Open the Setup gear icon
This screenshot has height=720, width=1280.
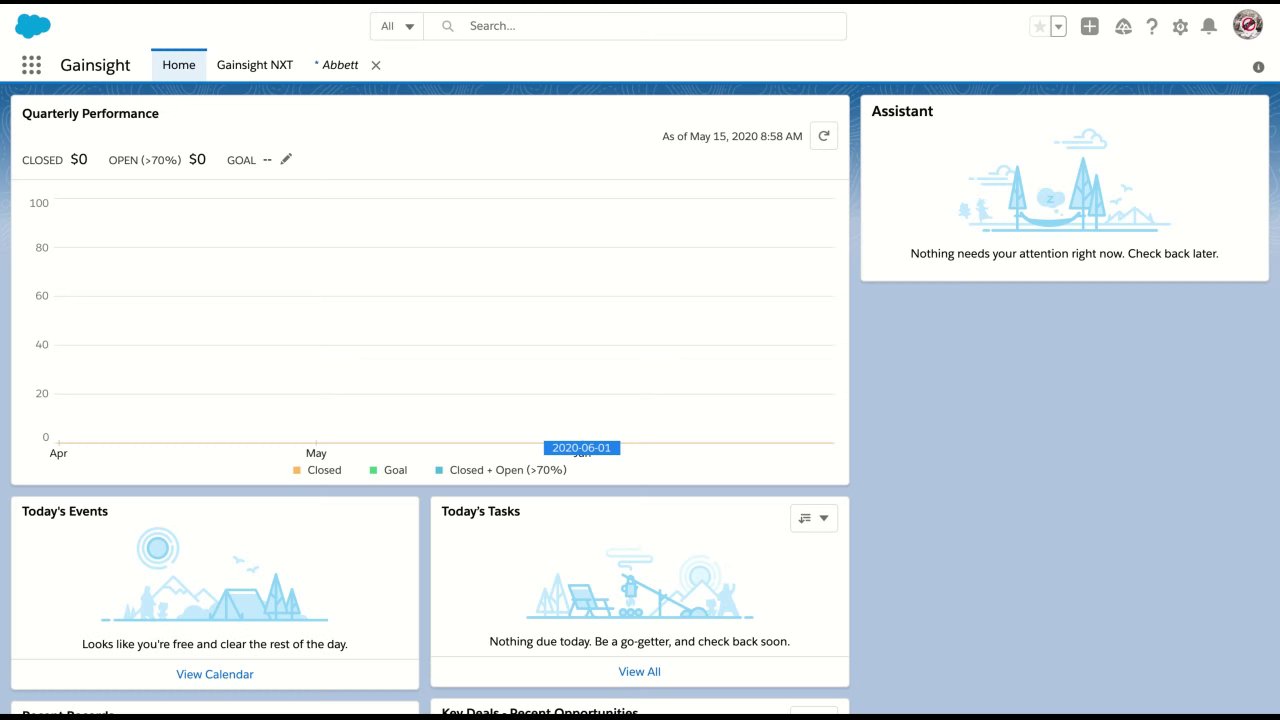click(1180, 27)
